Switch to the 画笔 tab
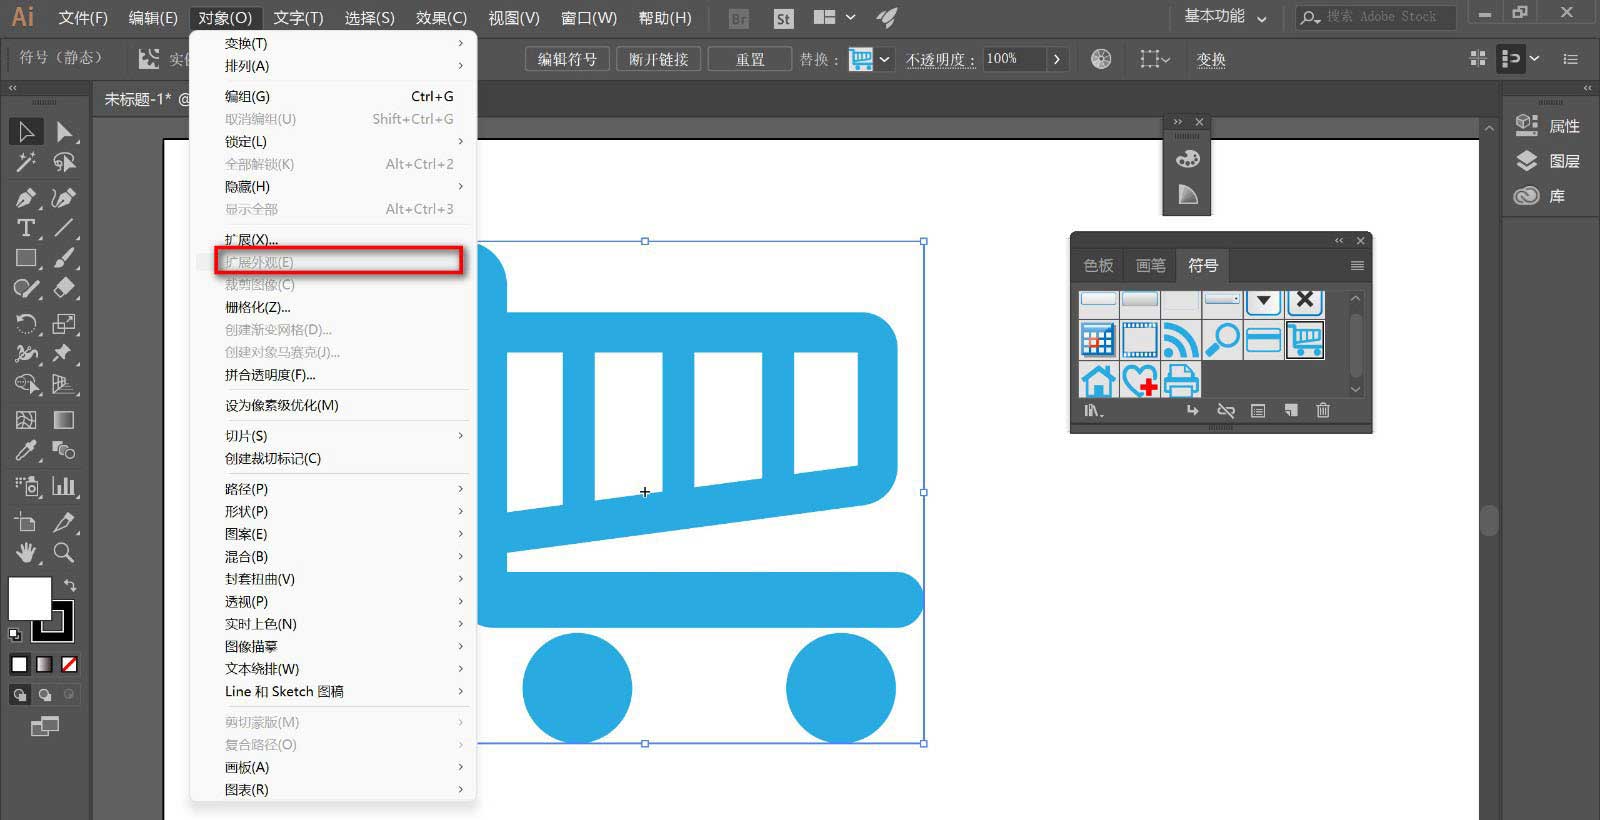The image size is (1600, 820). point(1150,265)
